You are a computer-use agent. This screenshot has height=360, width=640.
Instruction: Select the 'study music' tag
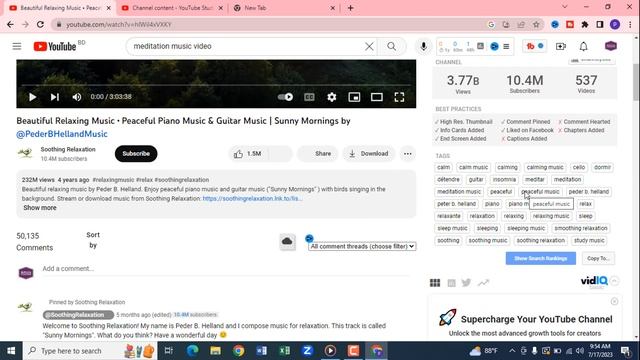(589, 240)
